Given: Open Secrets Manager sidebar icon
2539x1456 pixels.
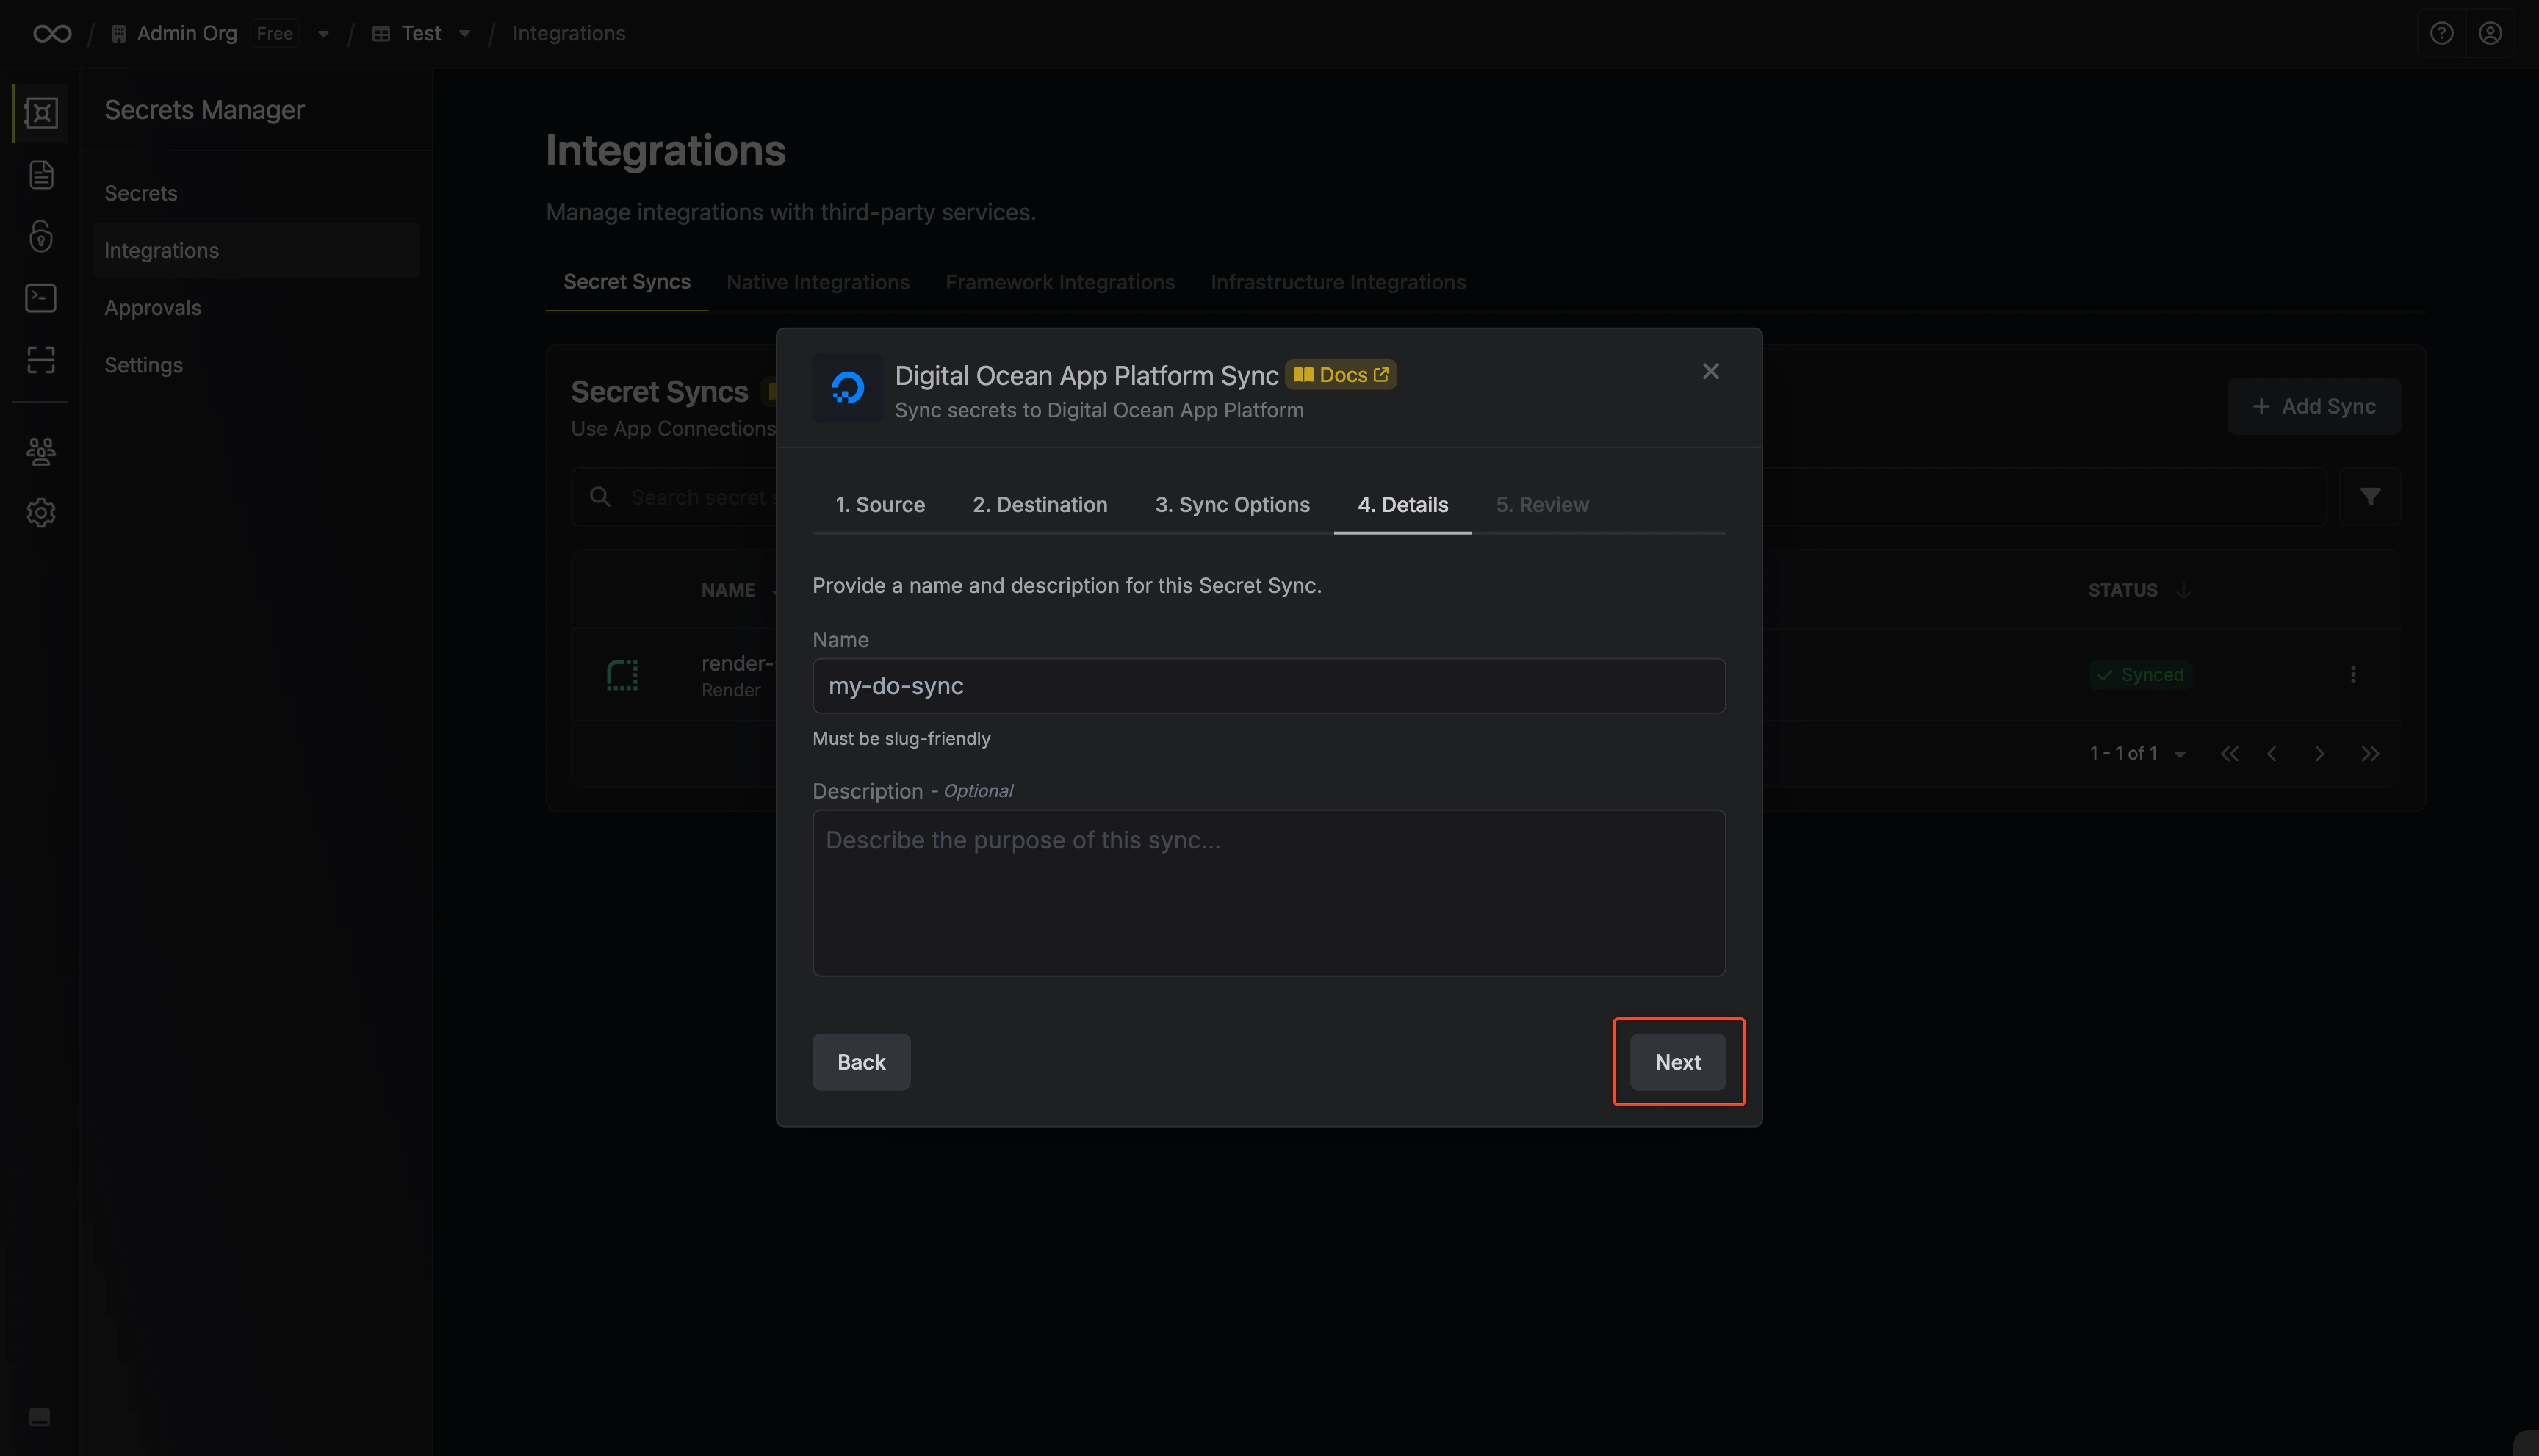Looking at the screenshot, I should (x=41, y=112).
